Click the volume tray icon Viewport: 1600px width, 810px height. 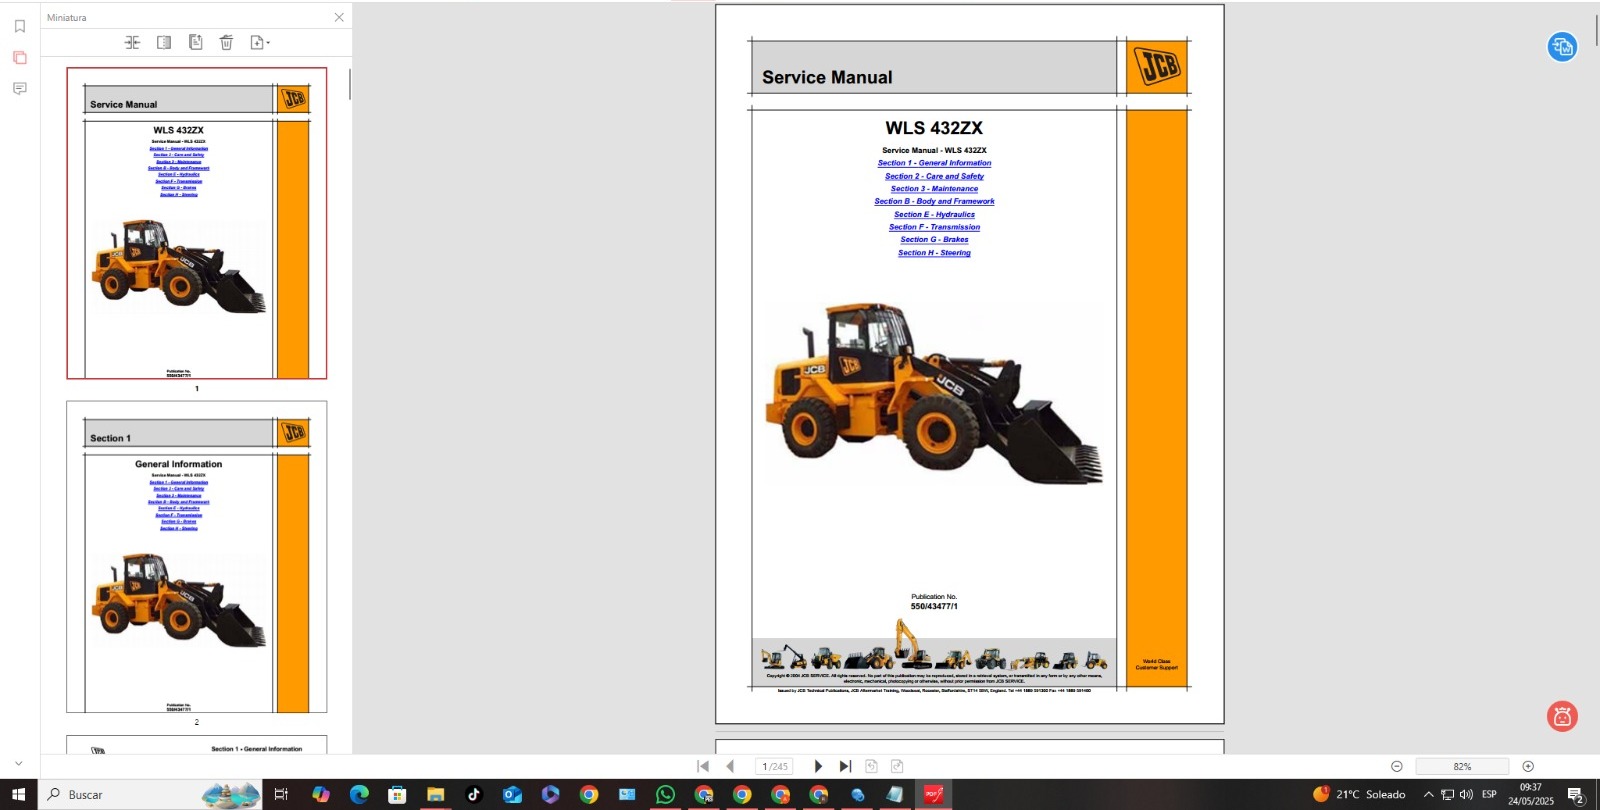(1466, 794)
